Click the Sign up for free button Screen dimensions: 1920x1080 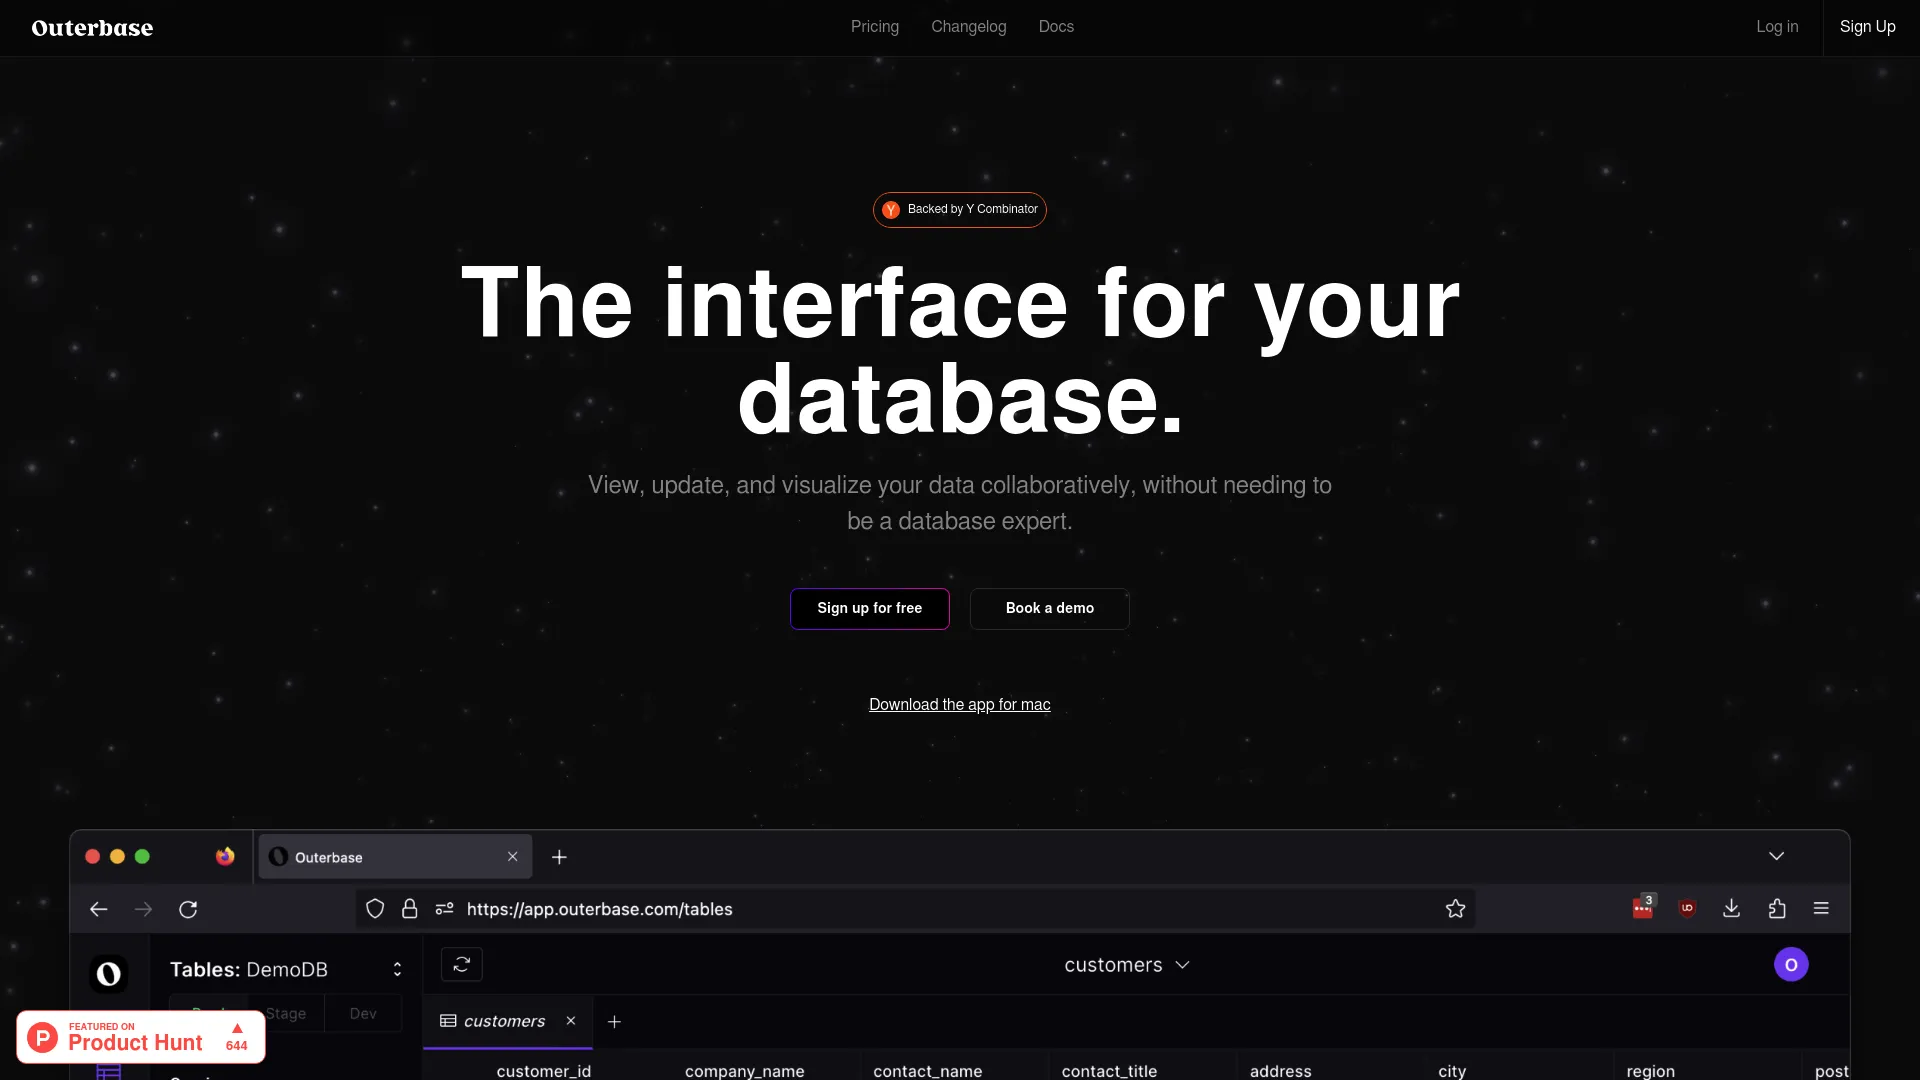point(870,608)
